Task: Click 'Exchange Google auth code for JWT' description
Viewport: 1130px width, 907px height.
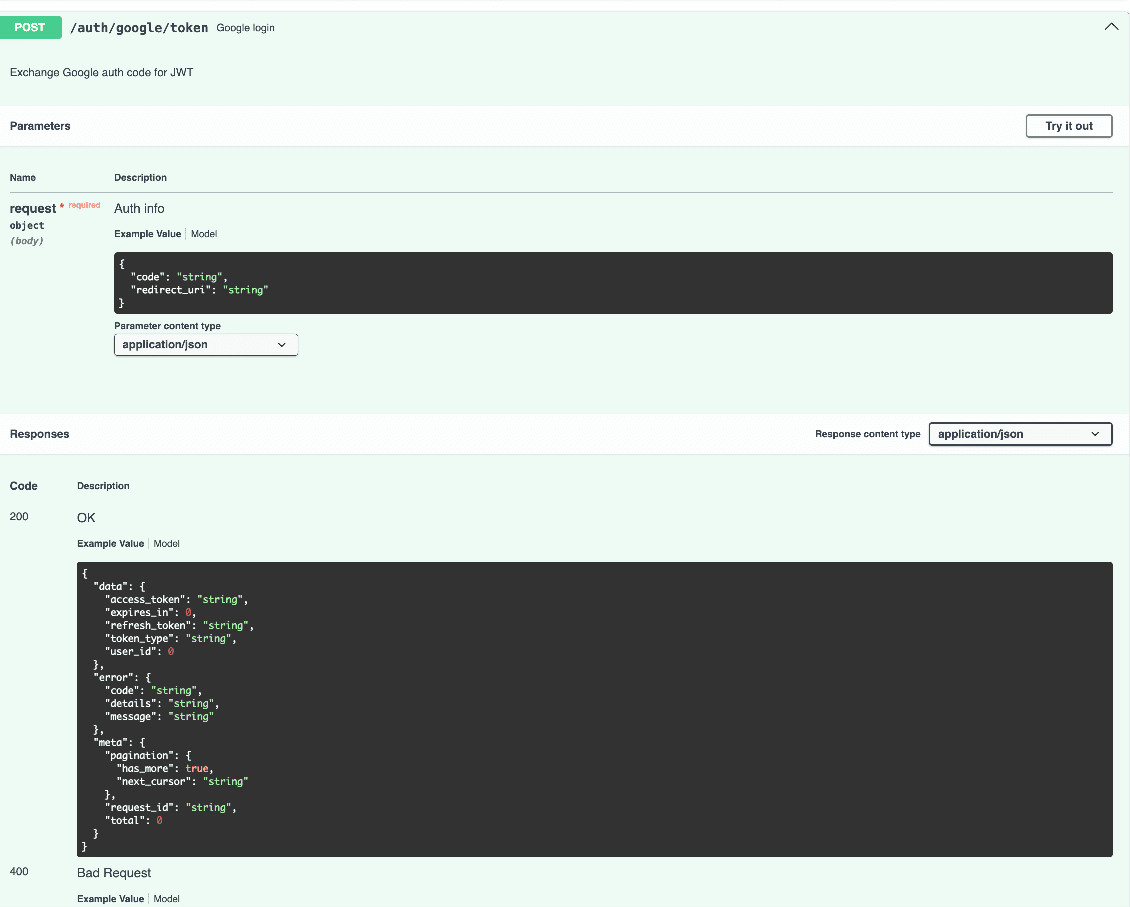Action: 102,72
